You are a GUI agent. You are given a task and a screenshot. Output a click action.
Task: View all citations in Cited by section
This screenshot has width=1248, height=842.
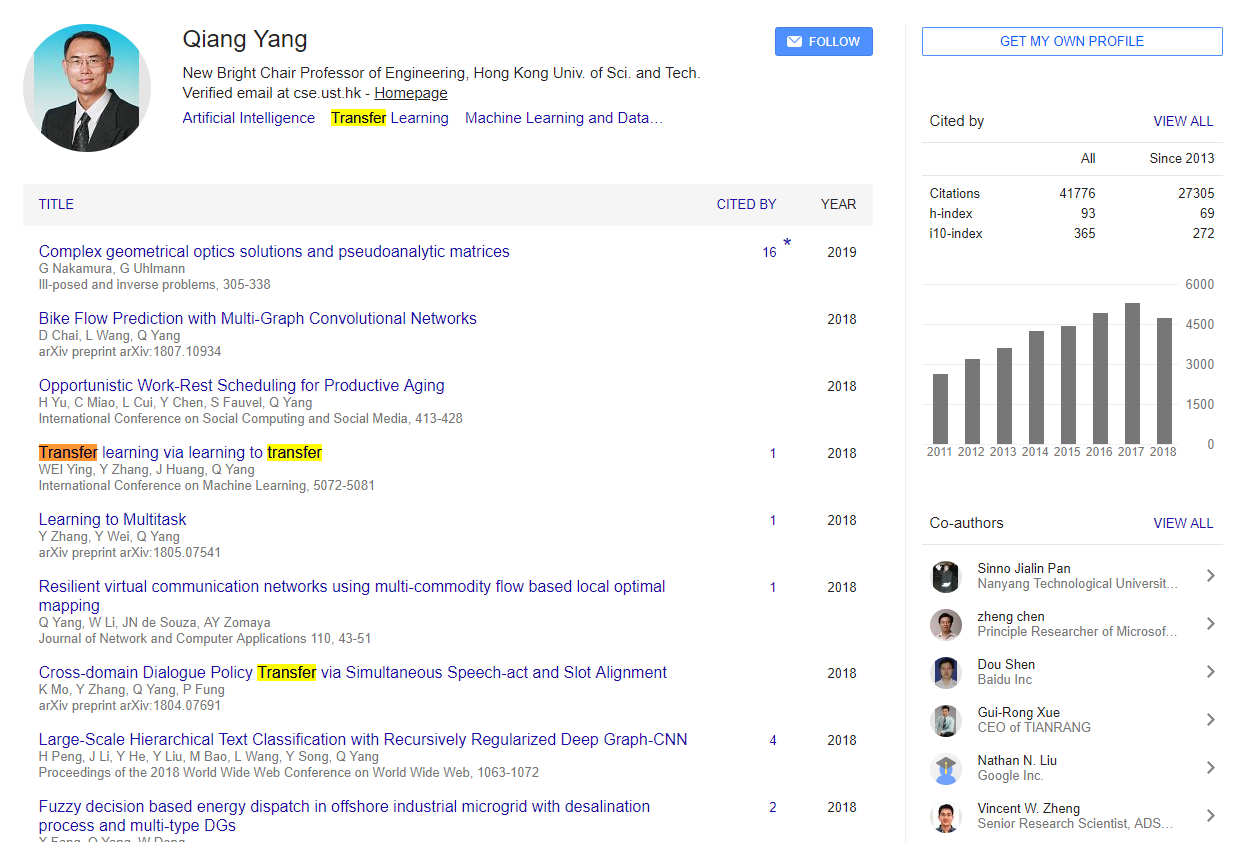pyautogui.click(x=1183, y=121)
